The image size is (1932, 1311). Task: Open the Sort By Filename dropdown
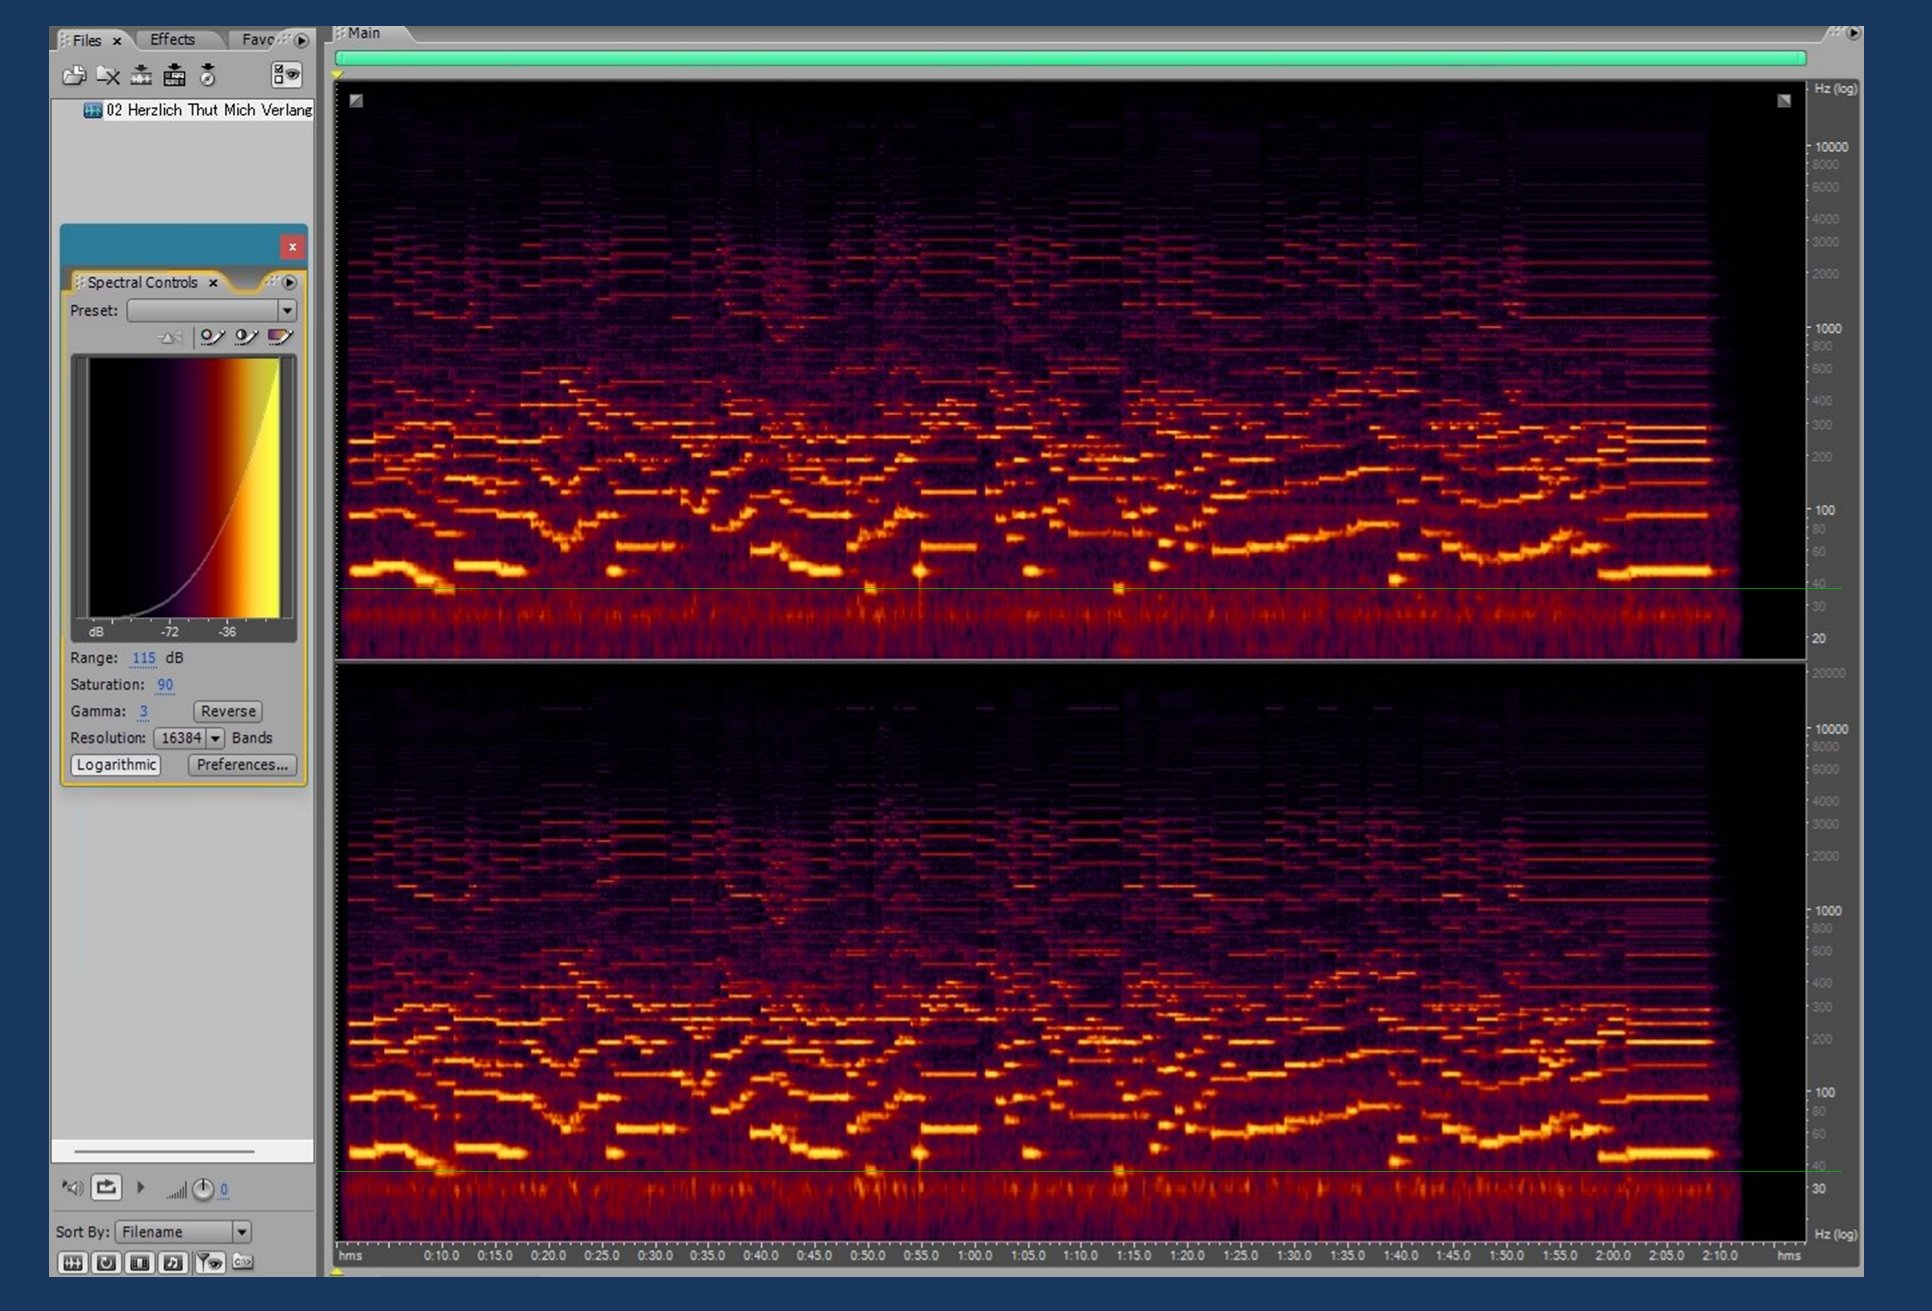(183, 1232)
